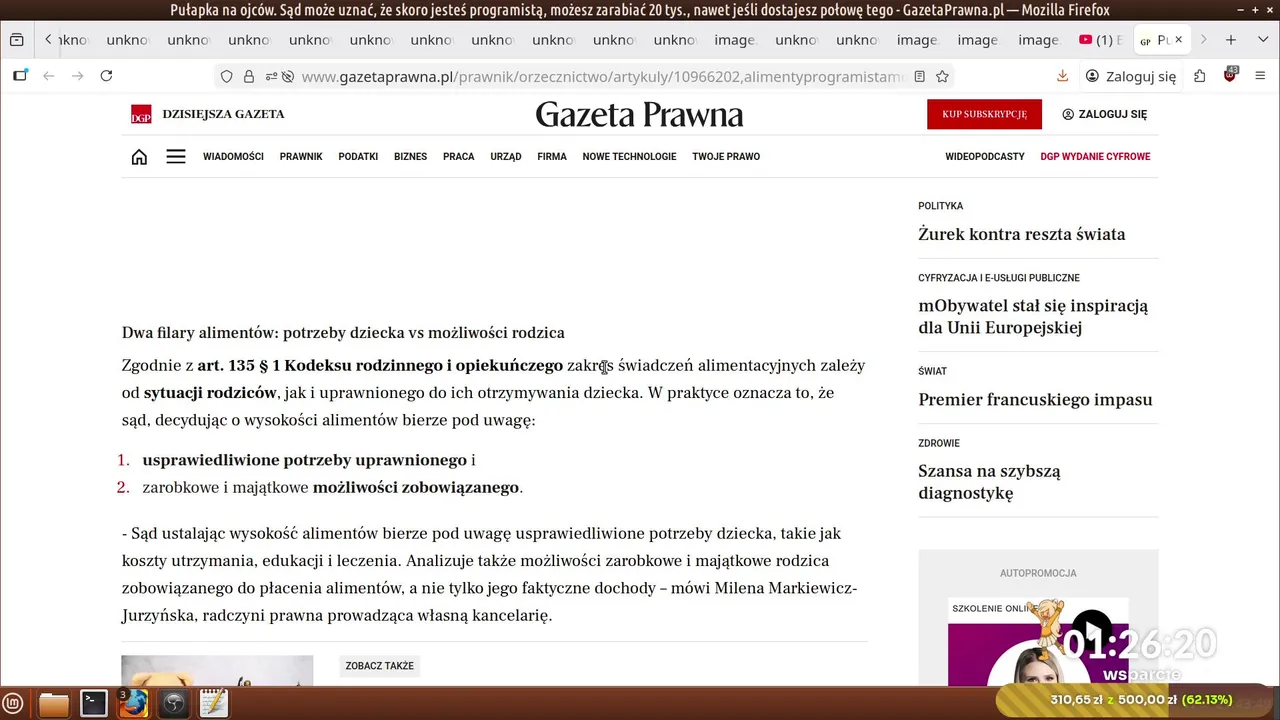The width and height of the screenshot is (1280, 720).
Task: Open the terminal from taskbar
Action: 94,703
